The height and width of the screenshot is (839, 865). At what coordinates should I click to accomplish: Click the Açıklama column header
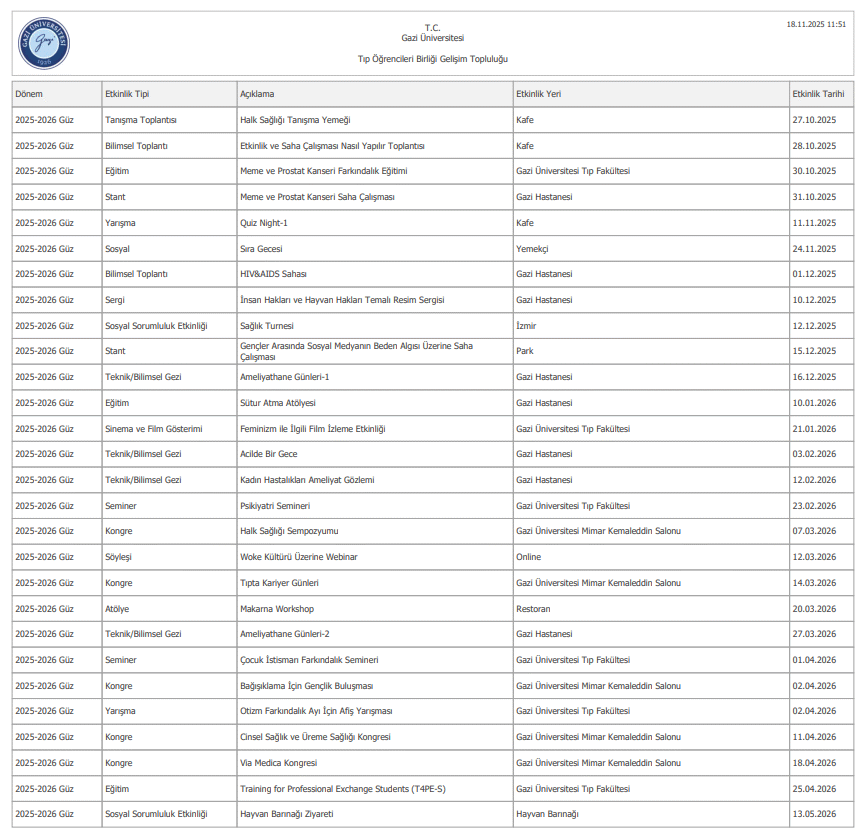pos(257,94)
